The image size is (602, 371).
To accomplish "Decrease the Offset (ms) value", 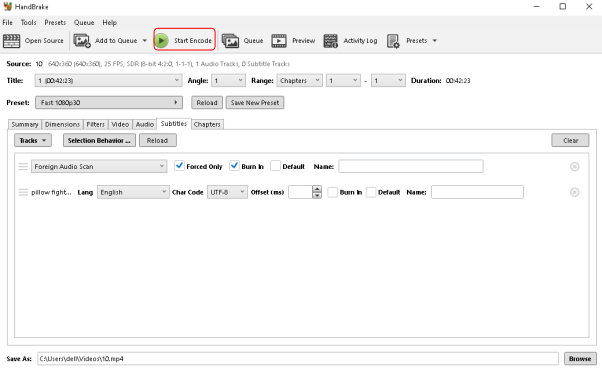I will (317, 195).
